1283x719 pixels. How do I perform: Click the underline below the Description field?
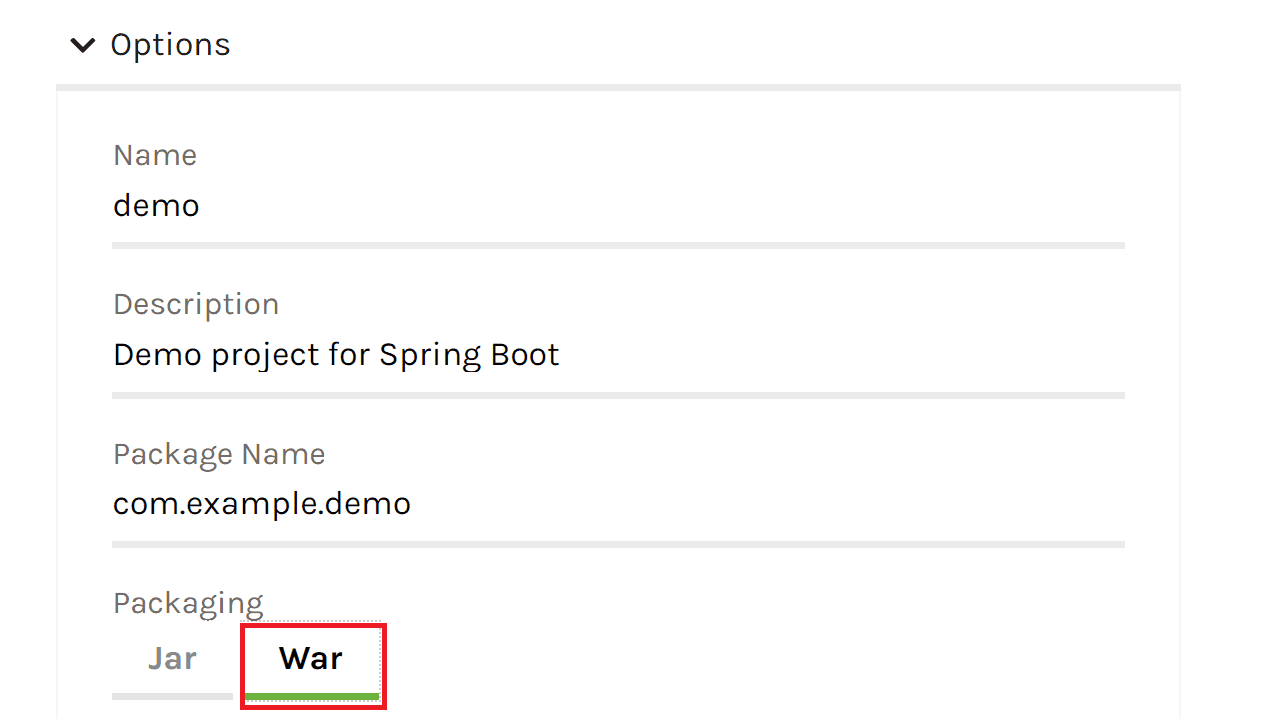coord(618,395)
